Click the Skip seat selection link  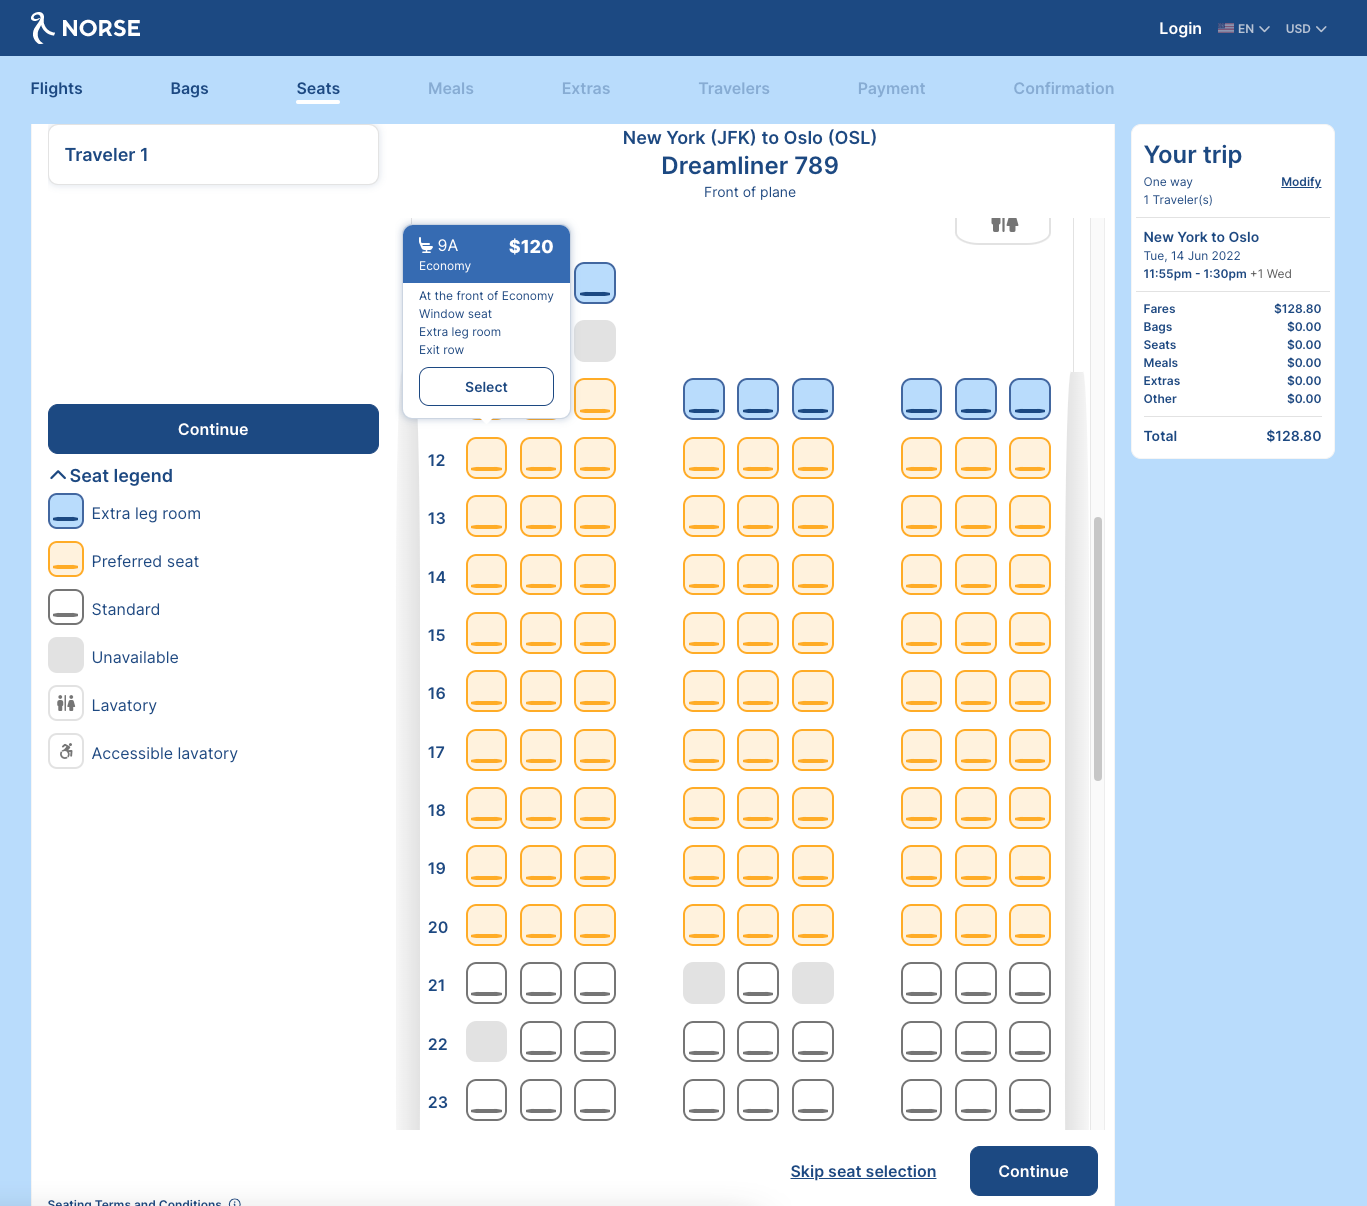863,1171
